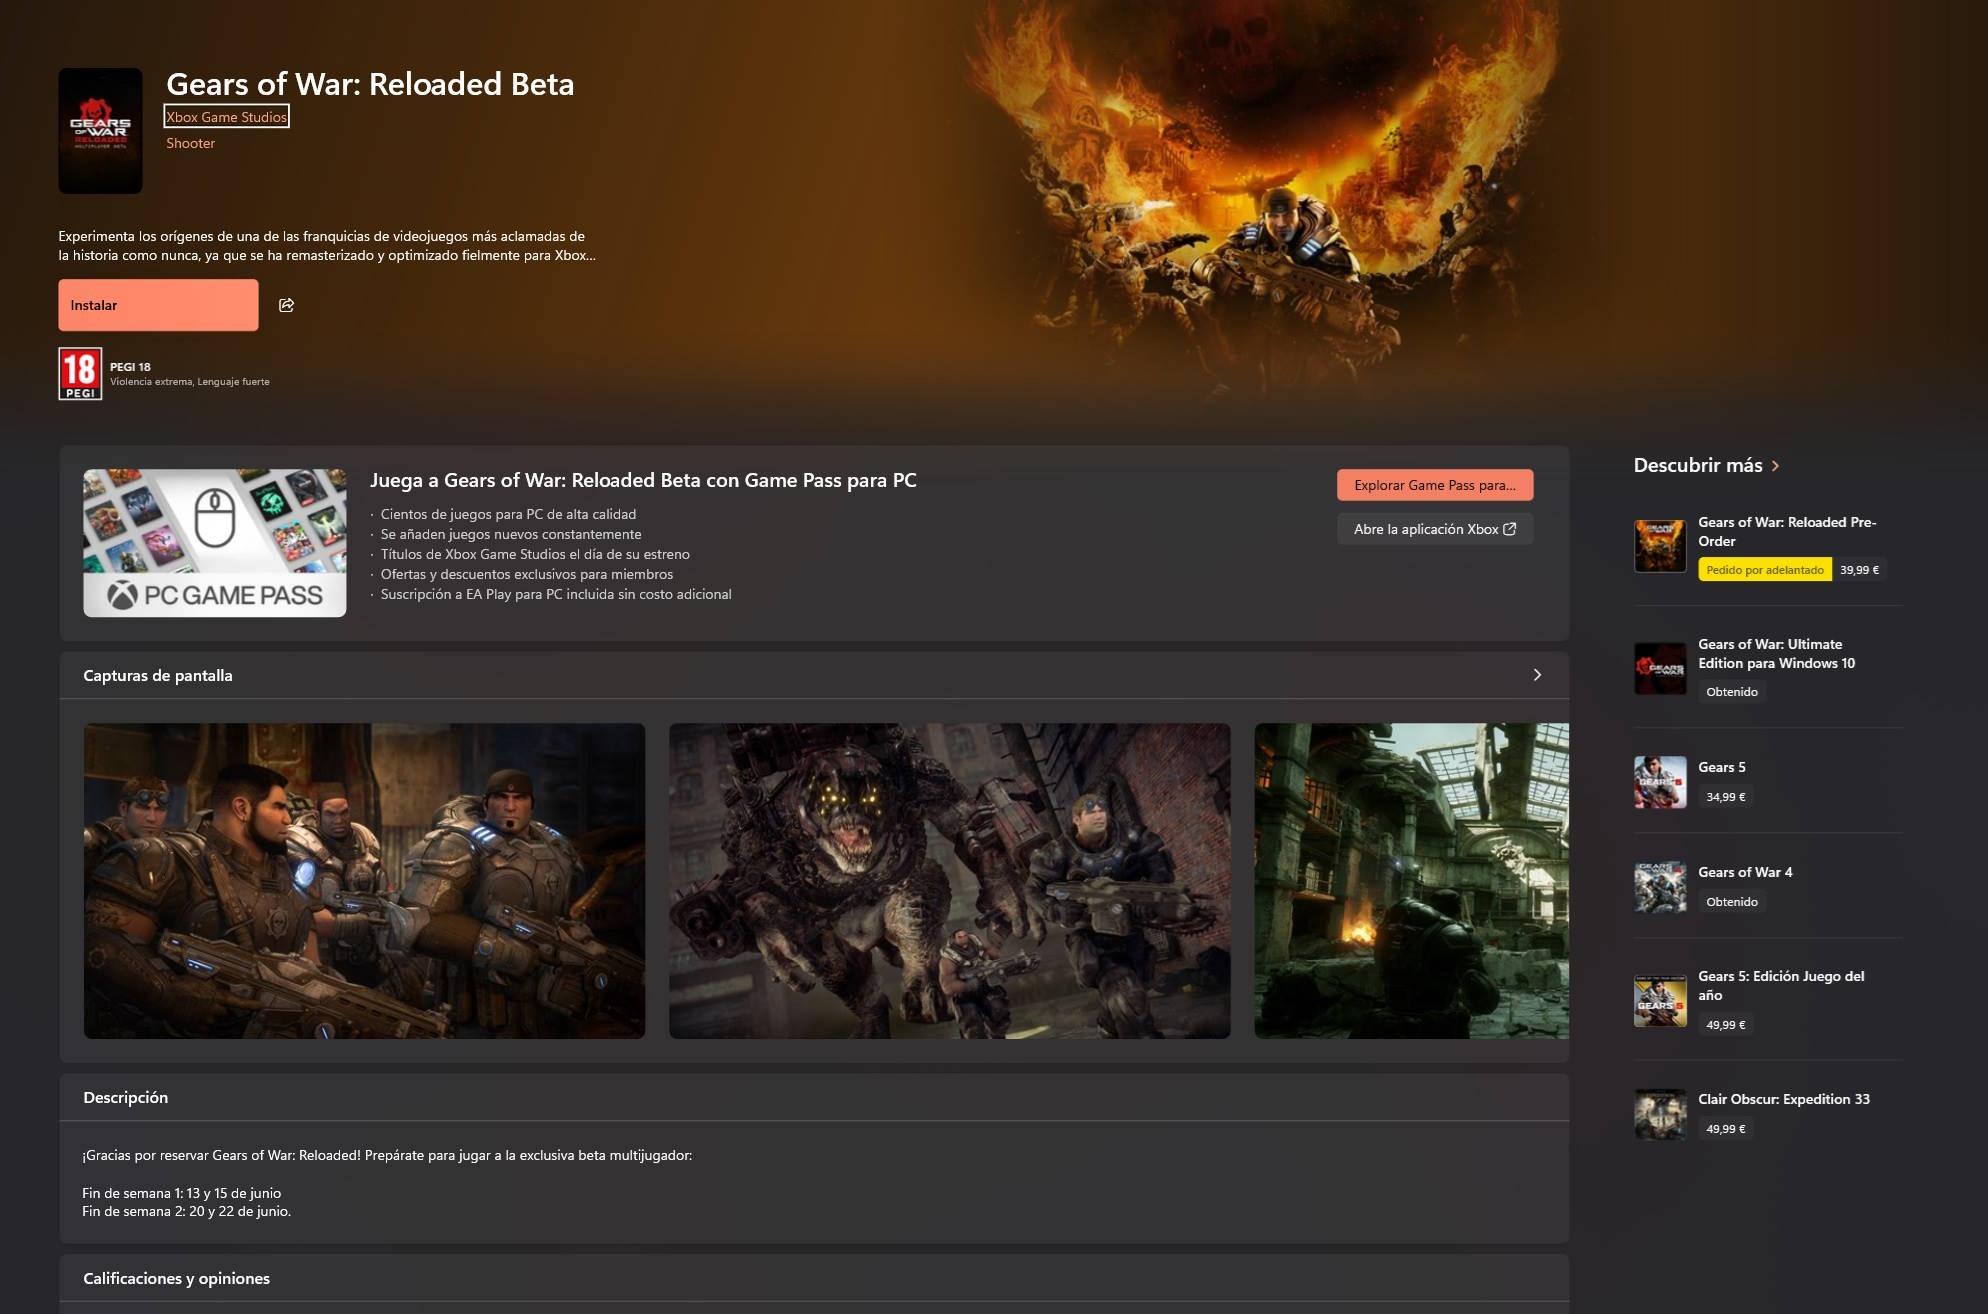
Task: Expand Capturas de pantalla with chevron arrow
Action: (x=1537, y=675)
